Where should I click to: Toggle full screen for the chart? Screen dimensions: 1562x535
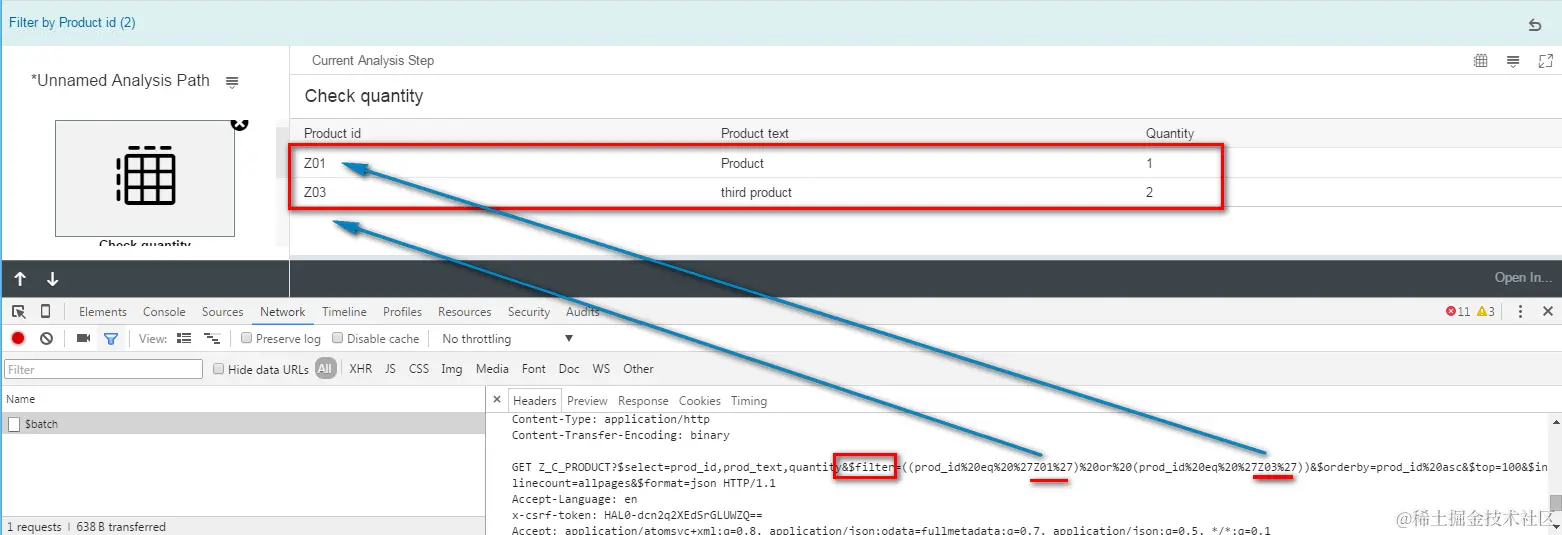pos(1546,61)
